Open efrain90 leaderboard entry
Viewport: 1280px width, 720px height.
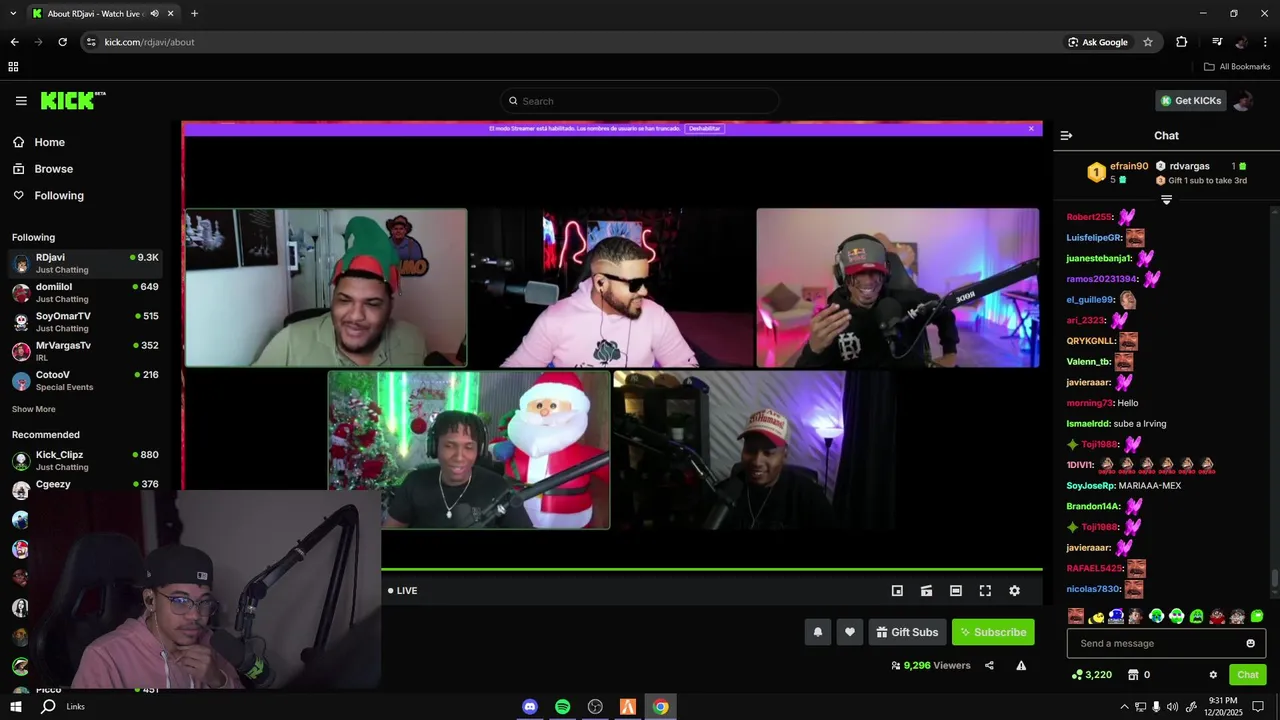[x=1117, y=172]
